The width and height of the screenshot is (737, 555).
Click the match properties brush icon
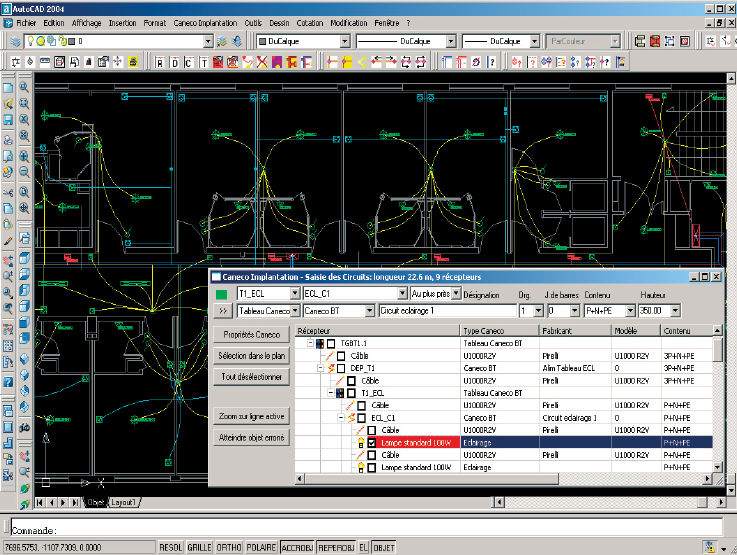[x=8, y=241]
